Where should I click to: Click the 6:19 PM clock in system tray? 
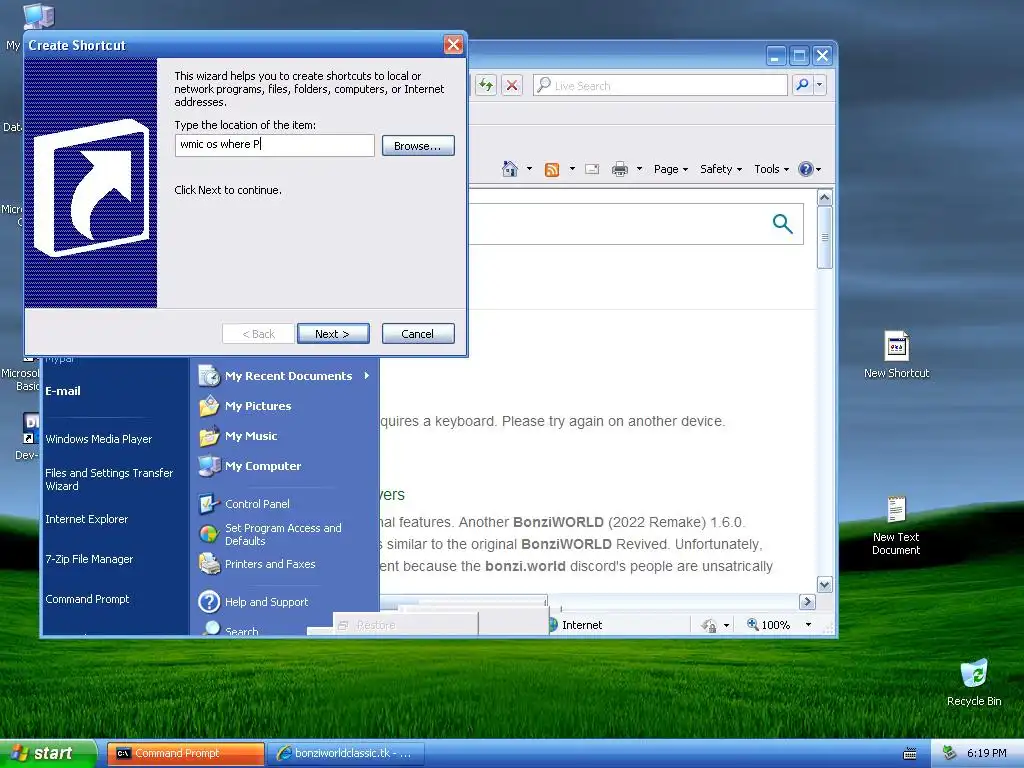(x=986, y=753)
